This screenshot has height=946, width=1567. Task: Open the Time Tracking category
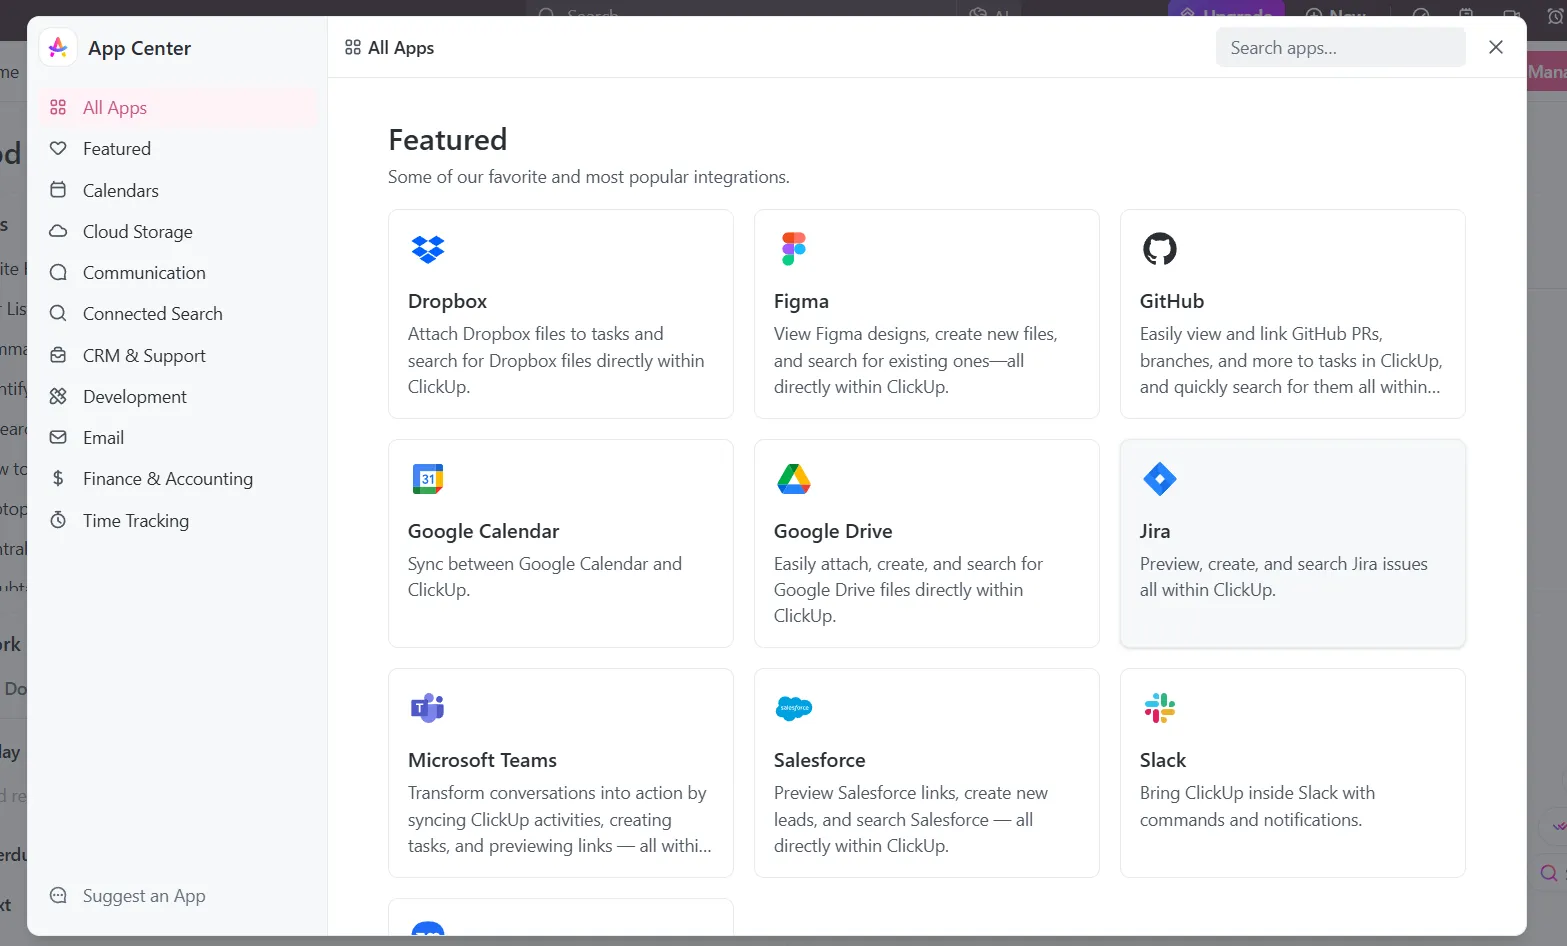point(178,520)
